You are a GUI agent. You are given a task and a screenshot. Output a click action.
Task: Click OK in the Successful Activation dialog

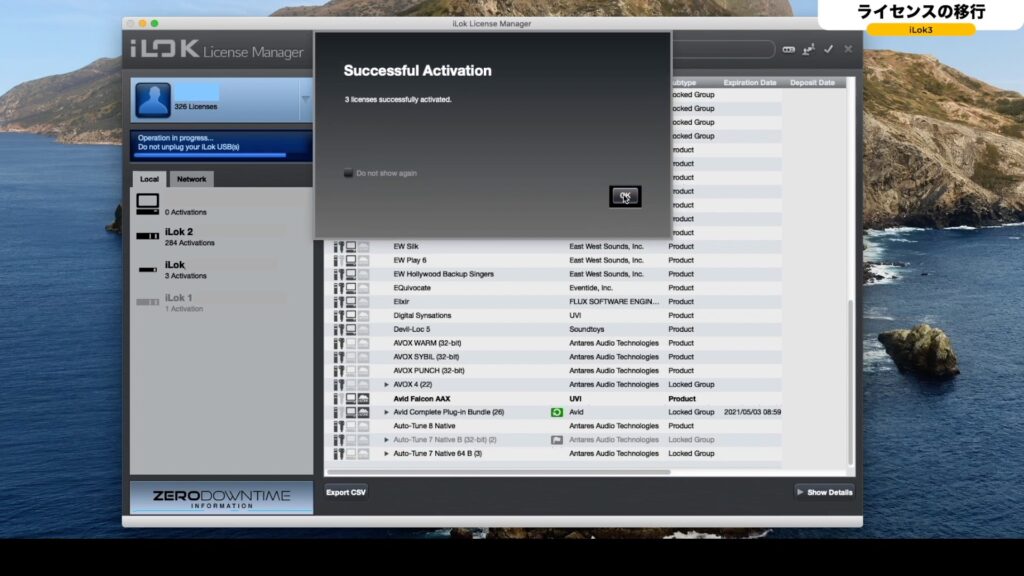click(625, 196)
